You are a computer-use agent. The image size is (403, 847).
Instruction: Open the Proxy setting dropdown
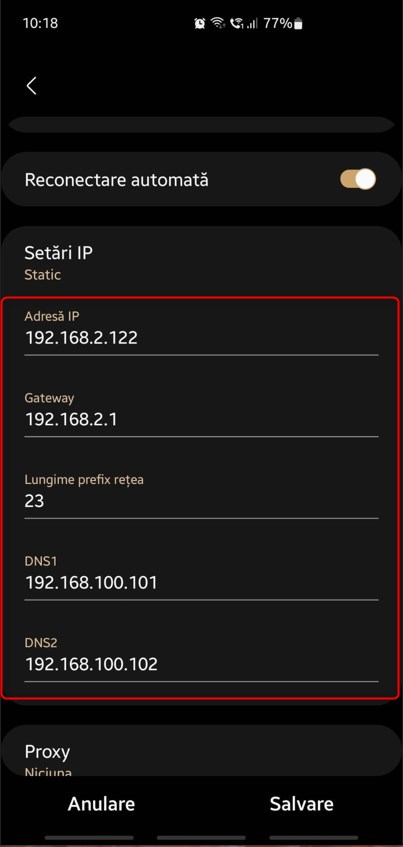tap(201, 755)
